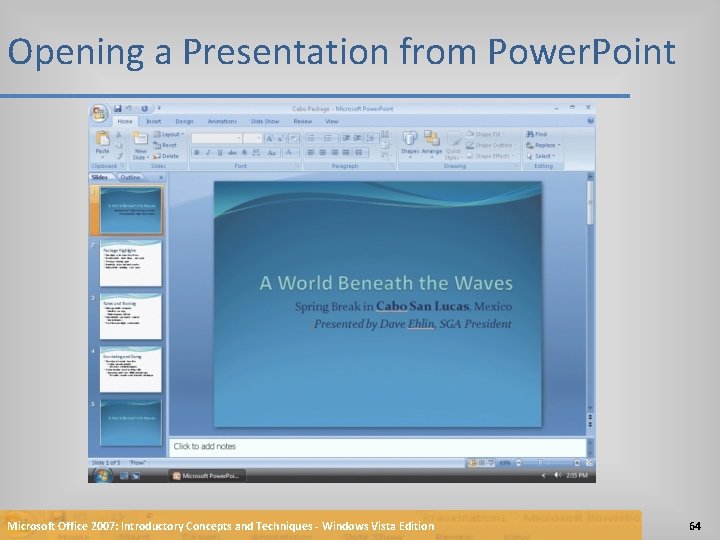Image resolution: width=720 pixels, height=540 pixels.
Task: Expand the Layout dropdown
Action: (169, 134)
